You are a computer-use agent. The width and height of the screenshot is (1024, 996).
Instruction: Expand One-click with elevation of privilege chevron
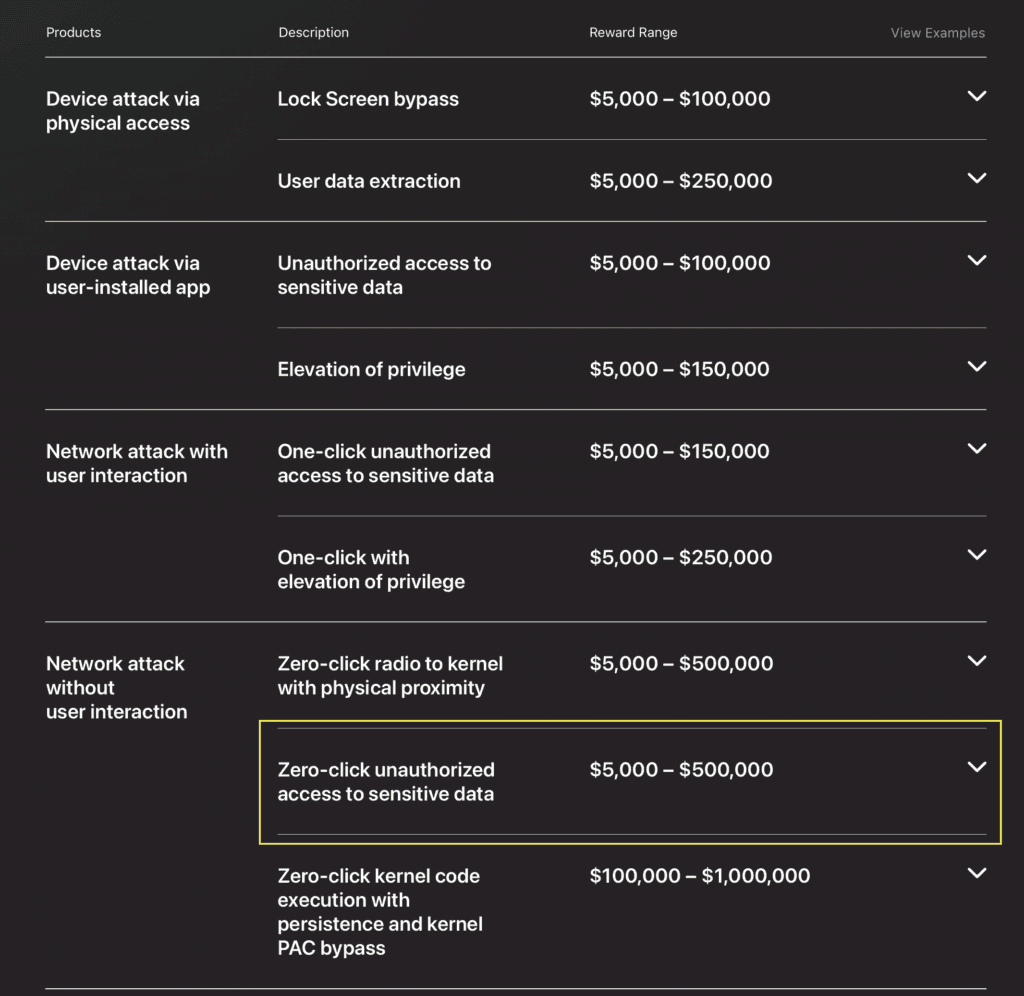(x=977, y=555)
